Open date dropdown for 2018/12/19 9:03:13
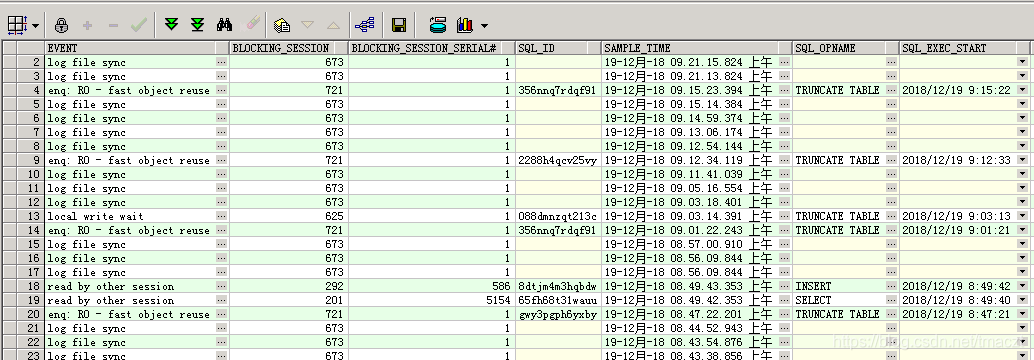Image resolution: width=1034 pixels, height=360 pixels. 1022,216
